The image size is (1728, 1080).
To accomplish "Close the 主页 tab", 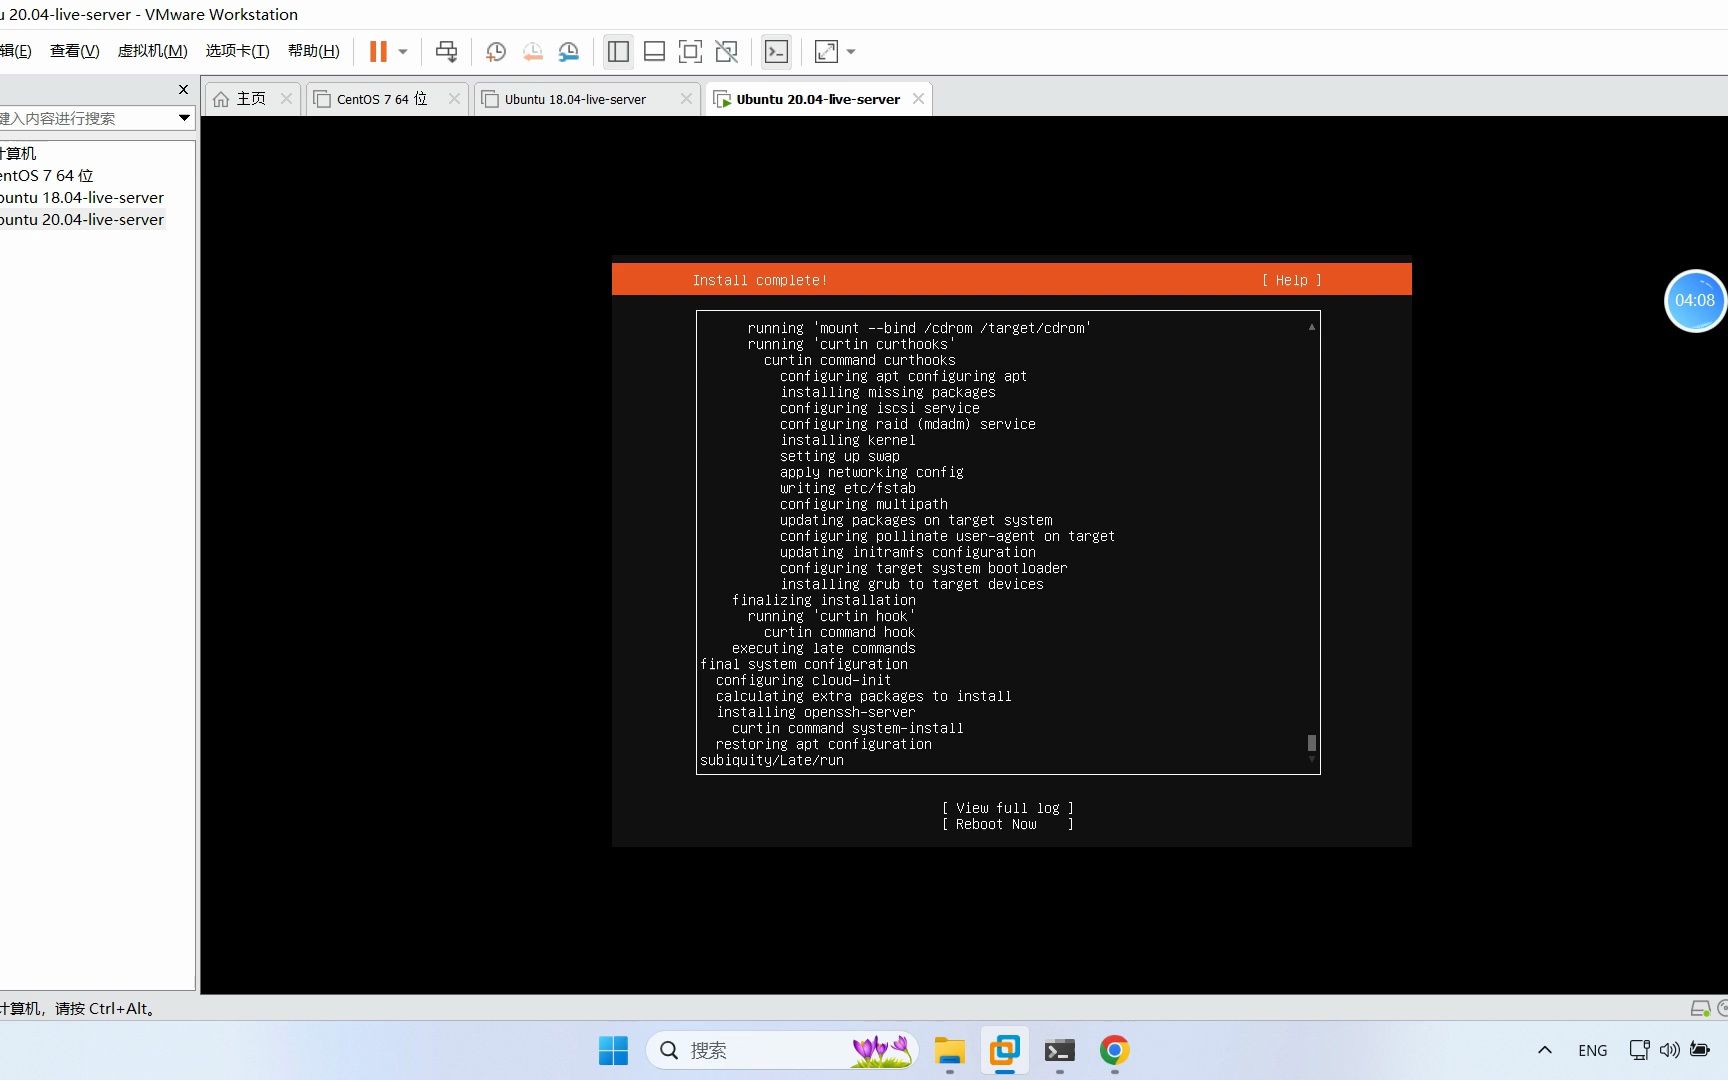I will 286,98.
